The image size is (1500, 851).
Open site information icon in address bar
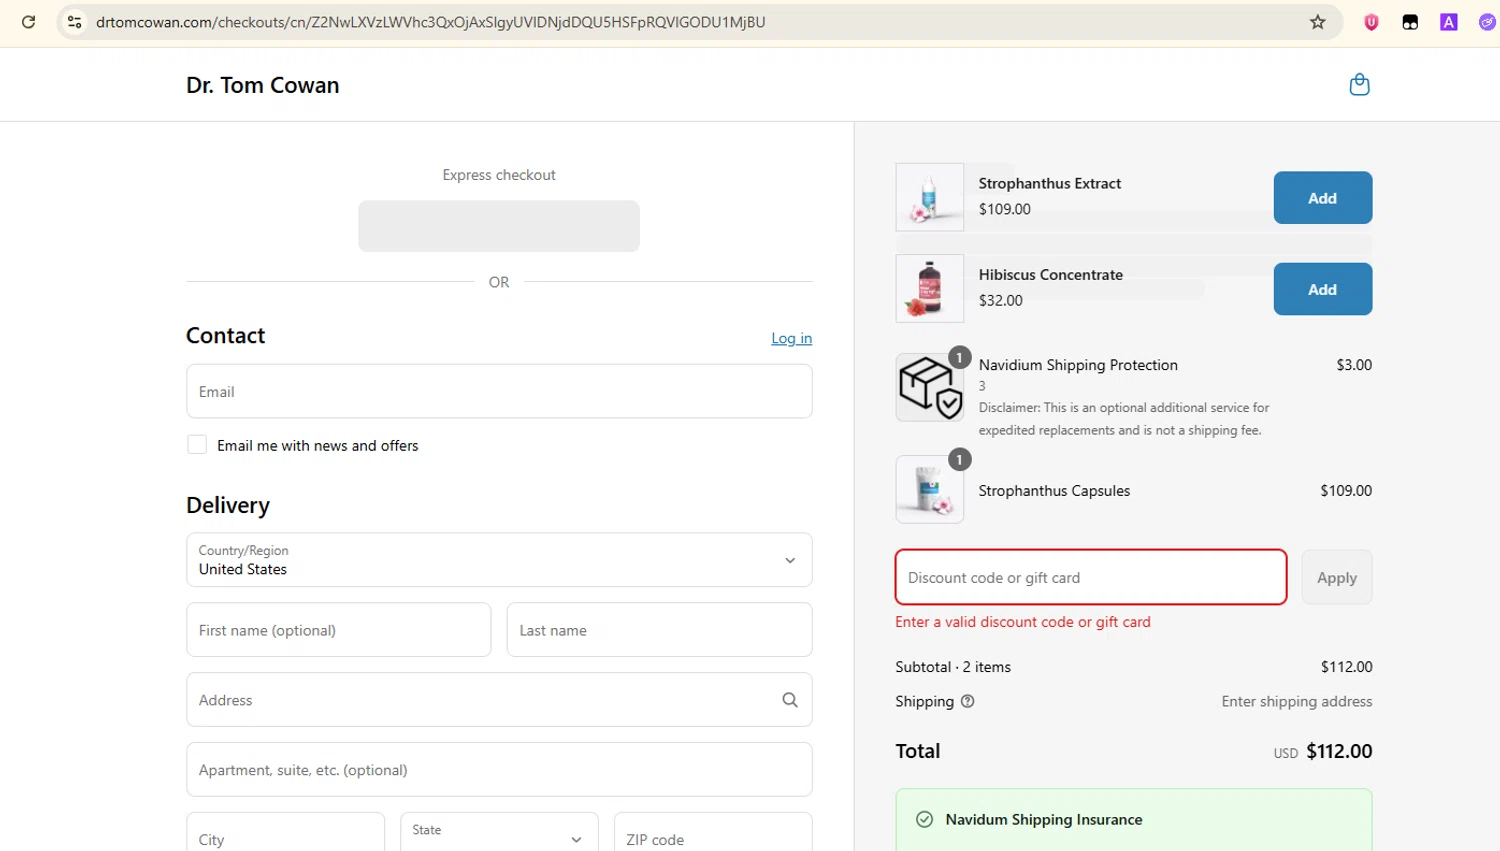click(x=74, y=22)
